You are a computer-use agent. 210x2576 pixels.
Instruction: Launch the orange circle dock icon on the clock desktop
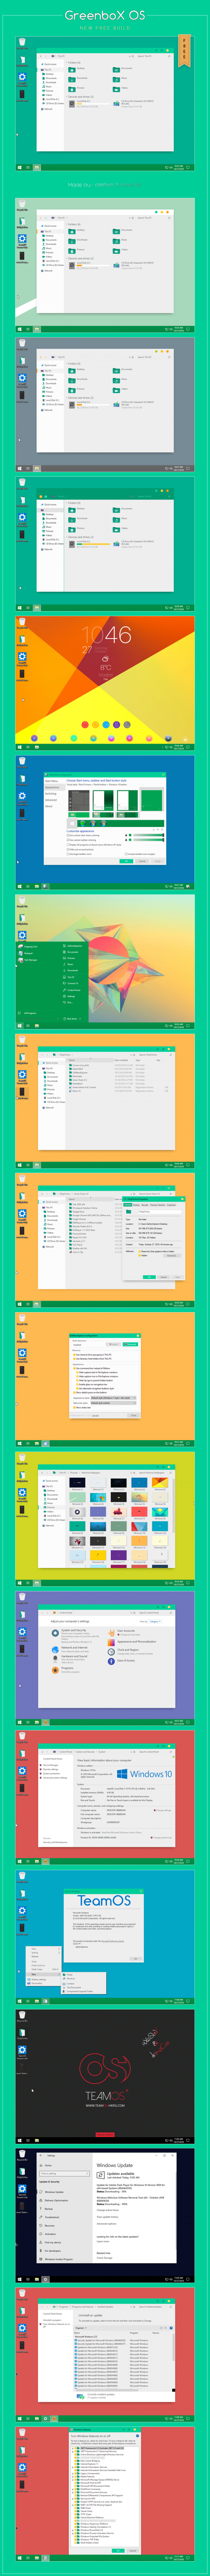point(95,724)
